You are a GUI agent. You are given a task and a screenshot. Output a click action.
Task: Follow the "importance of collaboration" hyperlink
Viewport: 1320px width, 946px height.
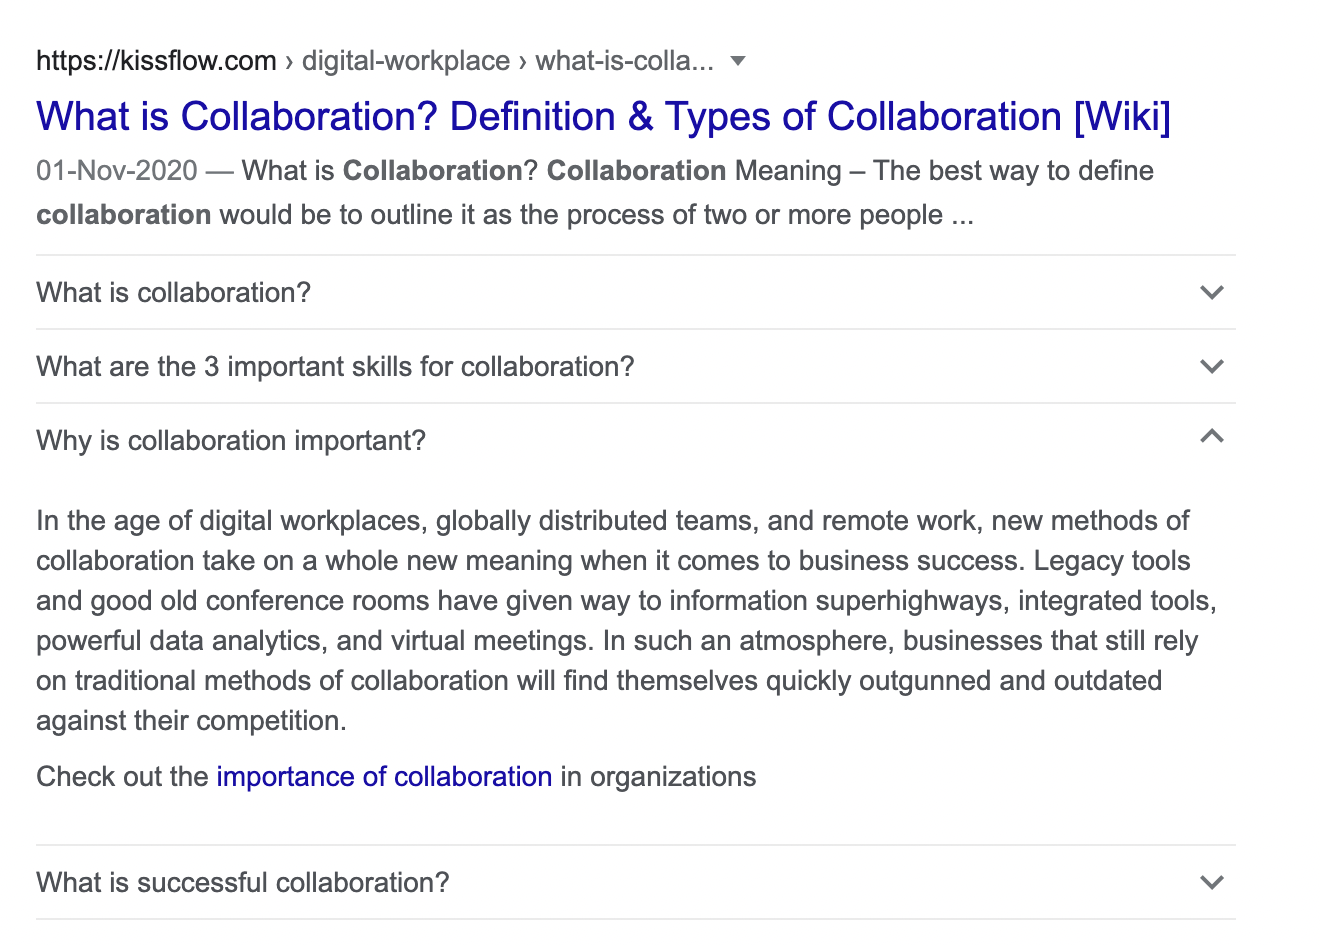pos(384,777)
